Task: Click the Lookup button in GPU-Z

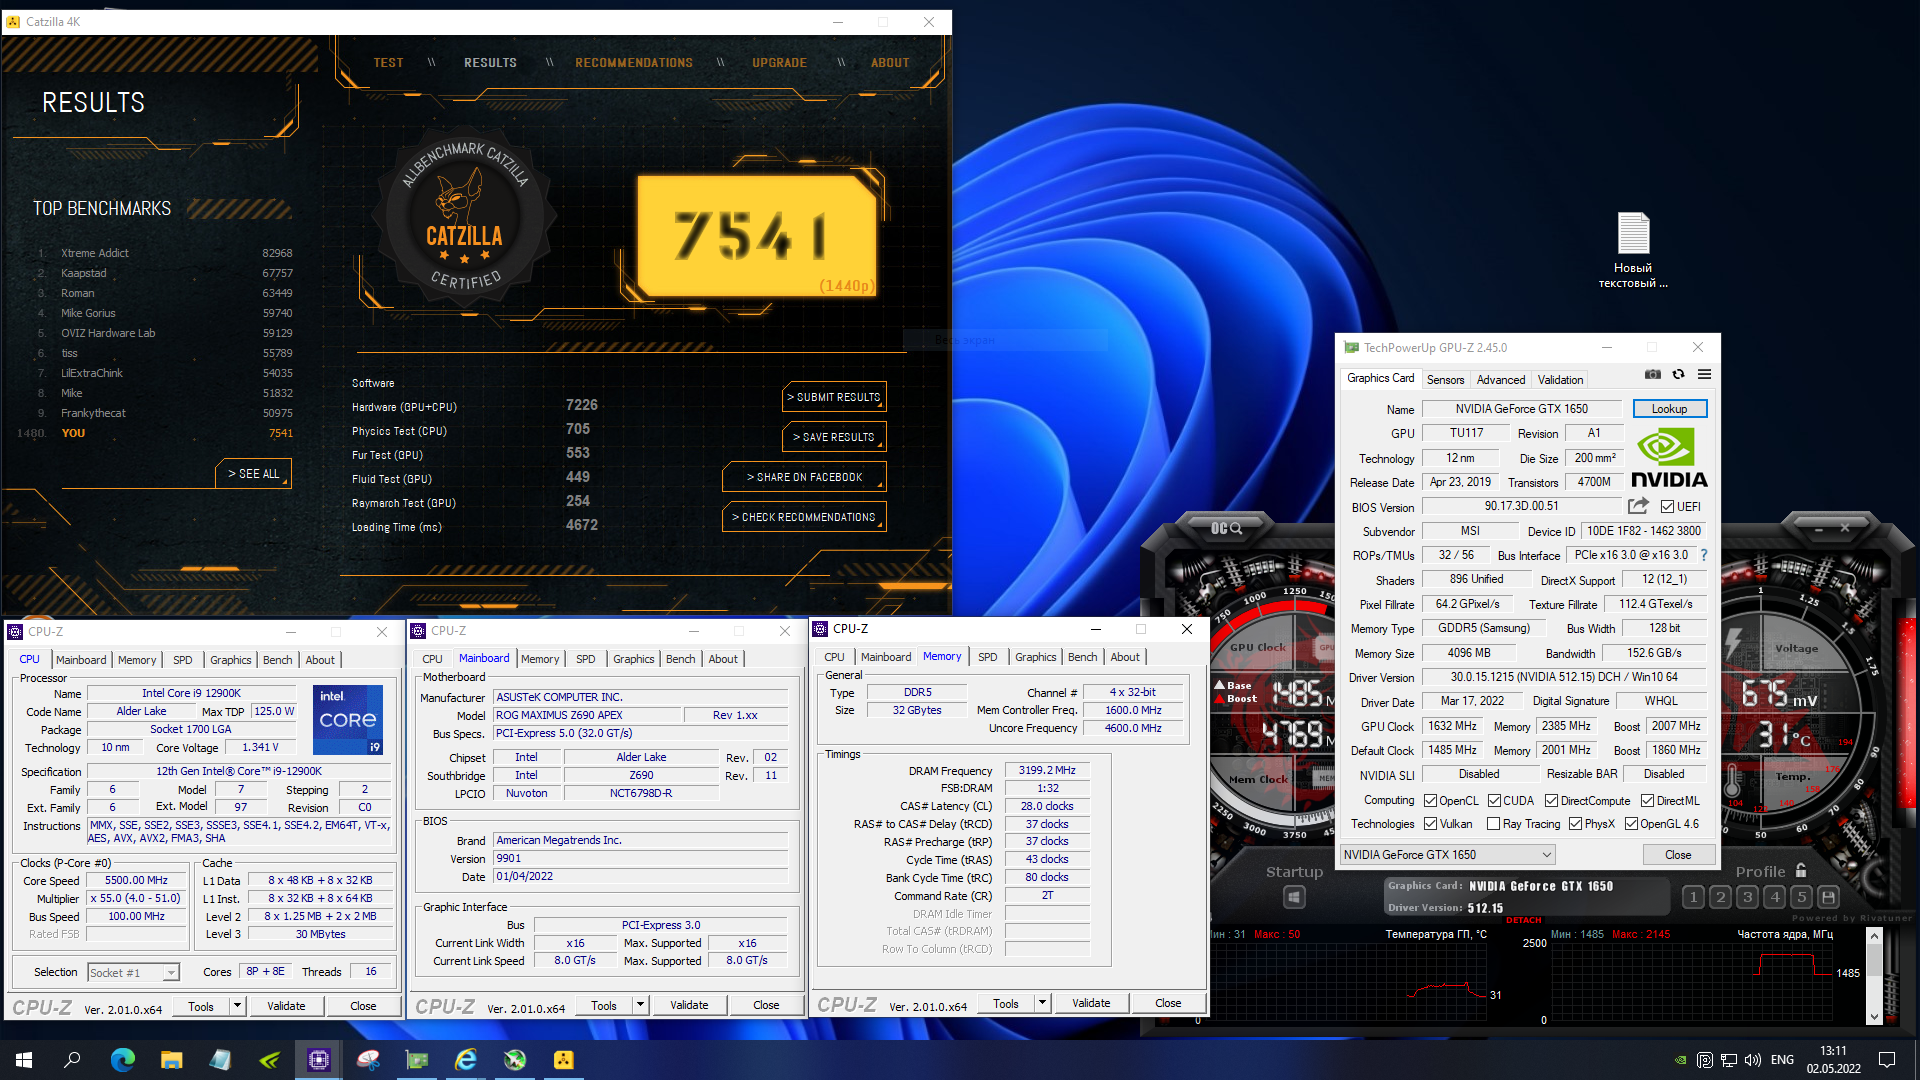Action: tap(1669, 409)
